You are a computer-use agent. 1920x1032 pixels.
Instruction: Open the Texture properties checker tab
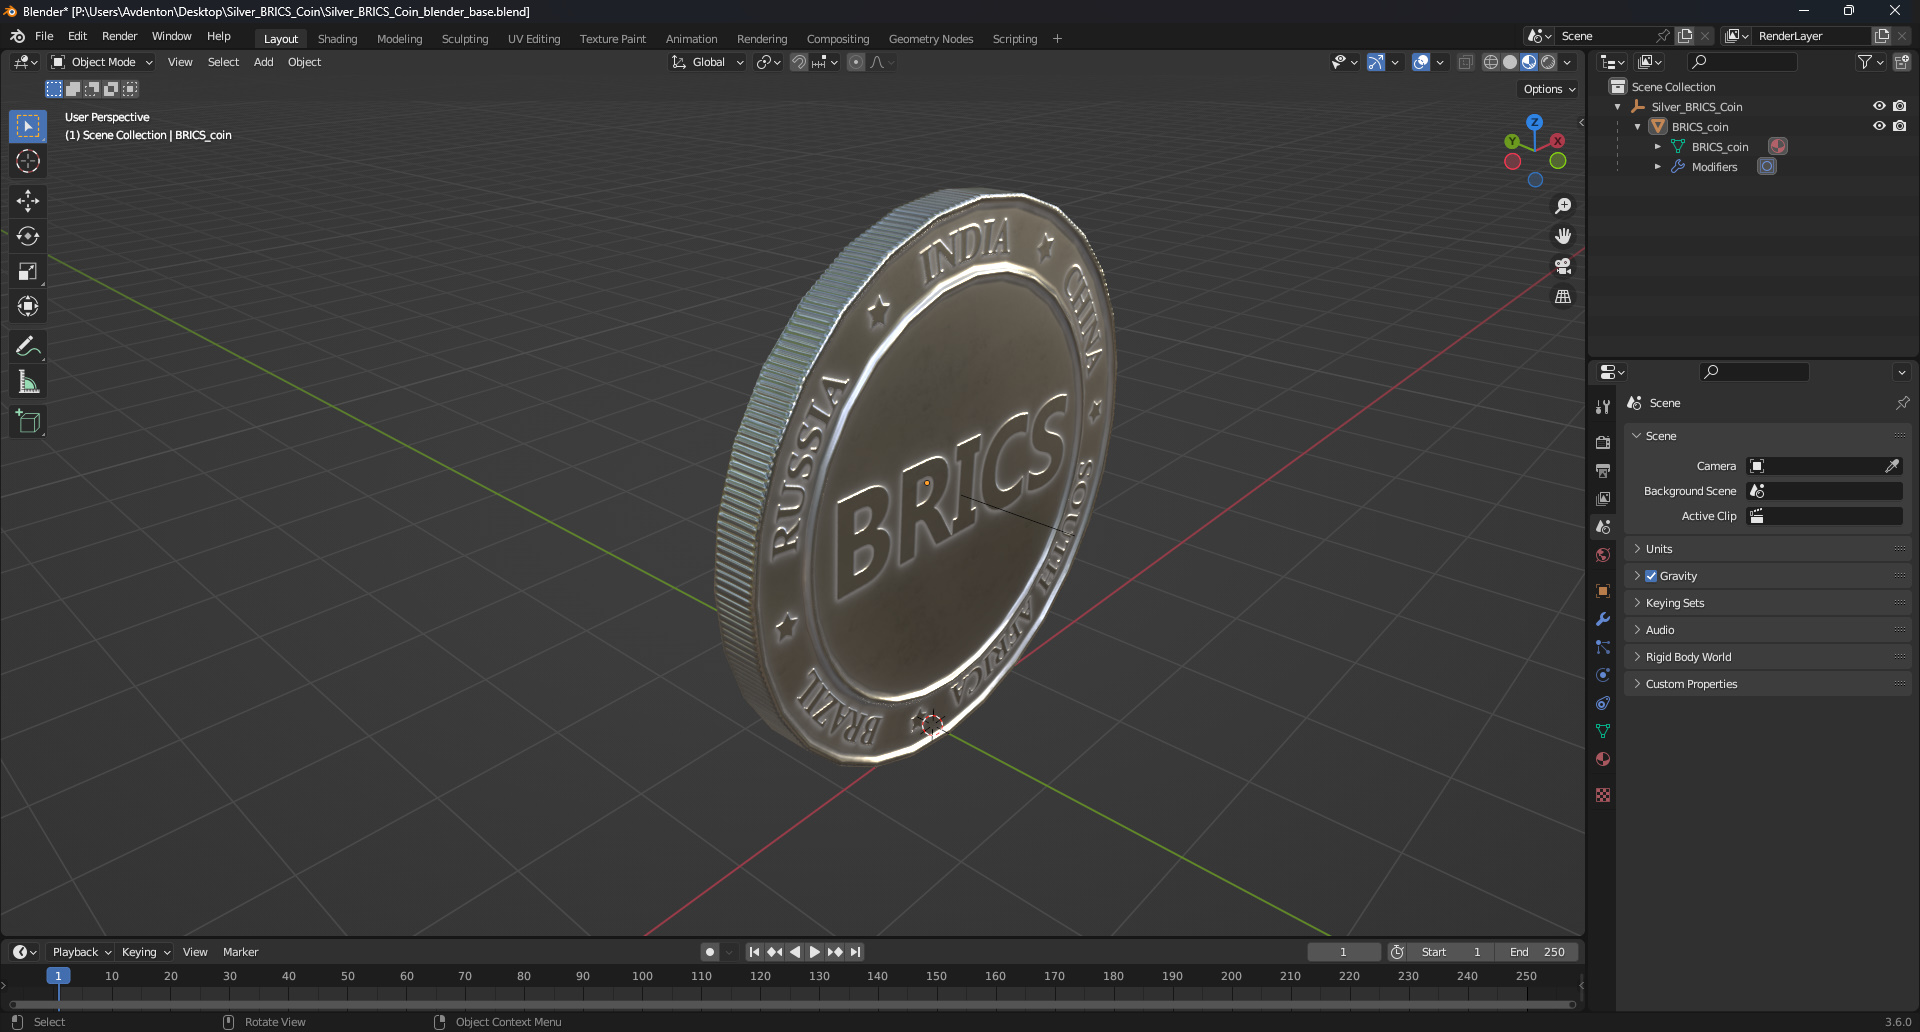[x=1603, y=795]
